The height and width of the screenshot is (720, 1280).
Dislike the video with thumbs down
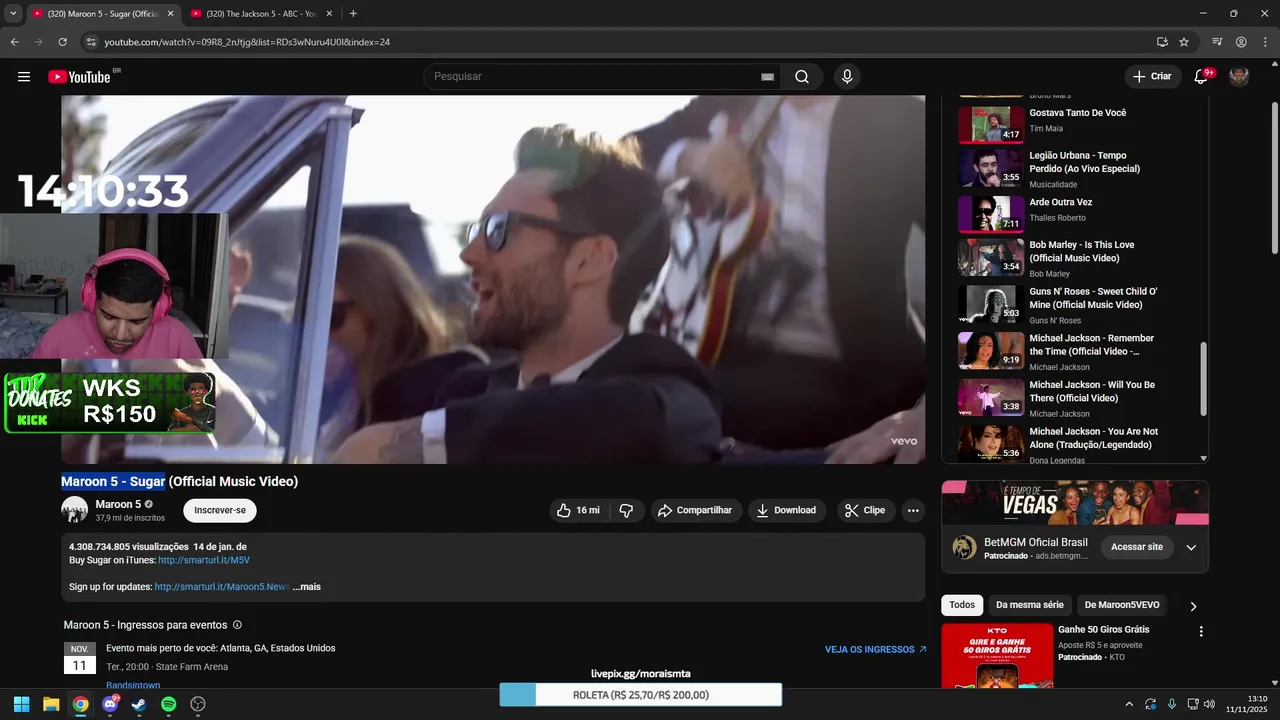click(627, 510)
